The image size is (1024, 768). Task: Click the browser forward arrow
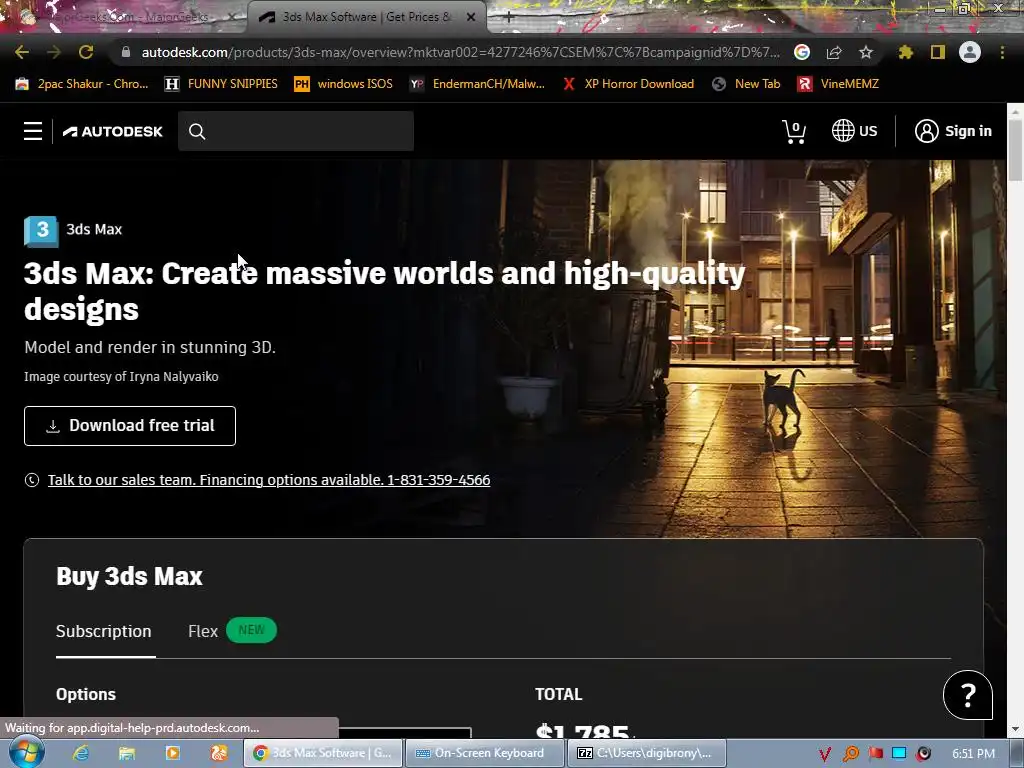point(54,52)
